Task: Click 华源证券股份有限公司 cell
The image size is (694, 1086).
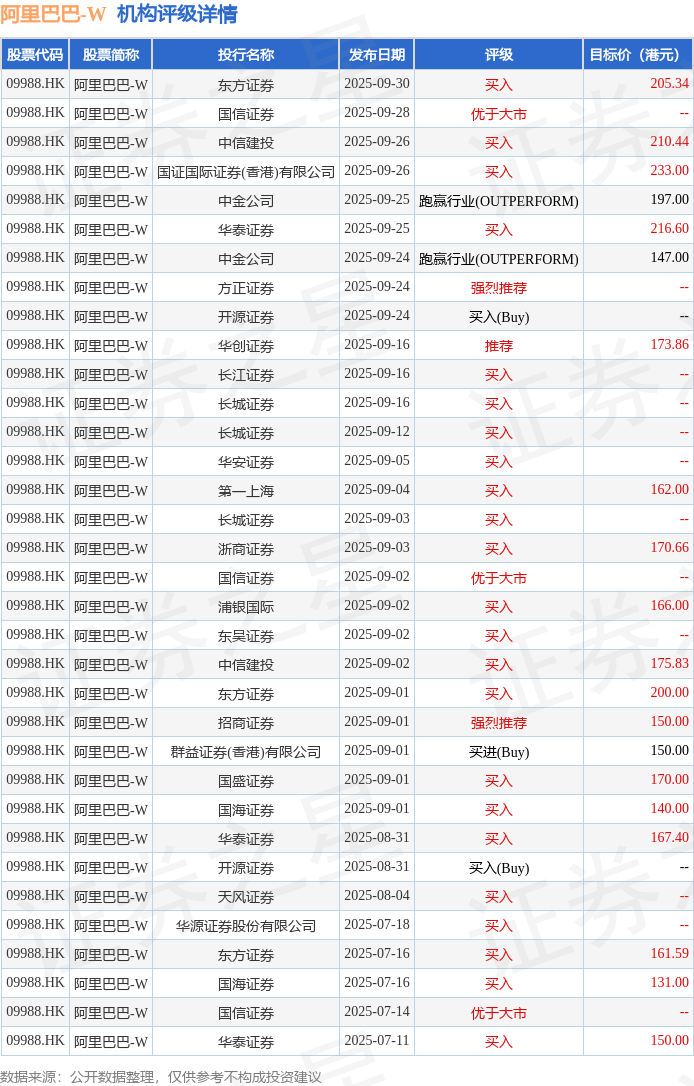Action: pyautogui.click(x=246, y=926)
